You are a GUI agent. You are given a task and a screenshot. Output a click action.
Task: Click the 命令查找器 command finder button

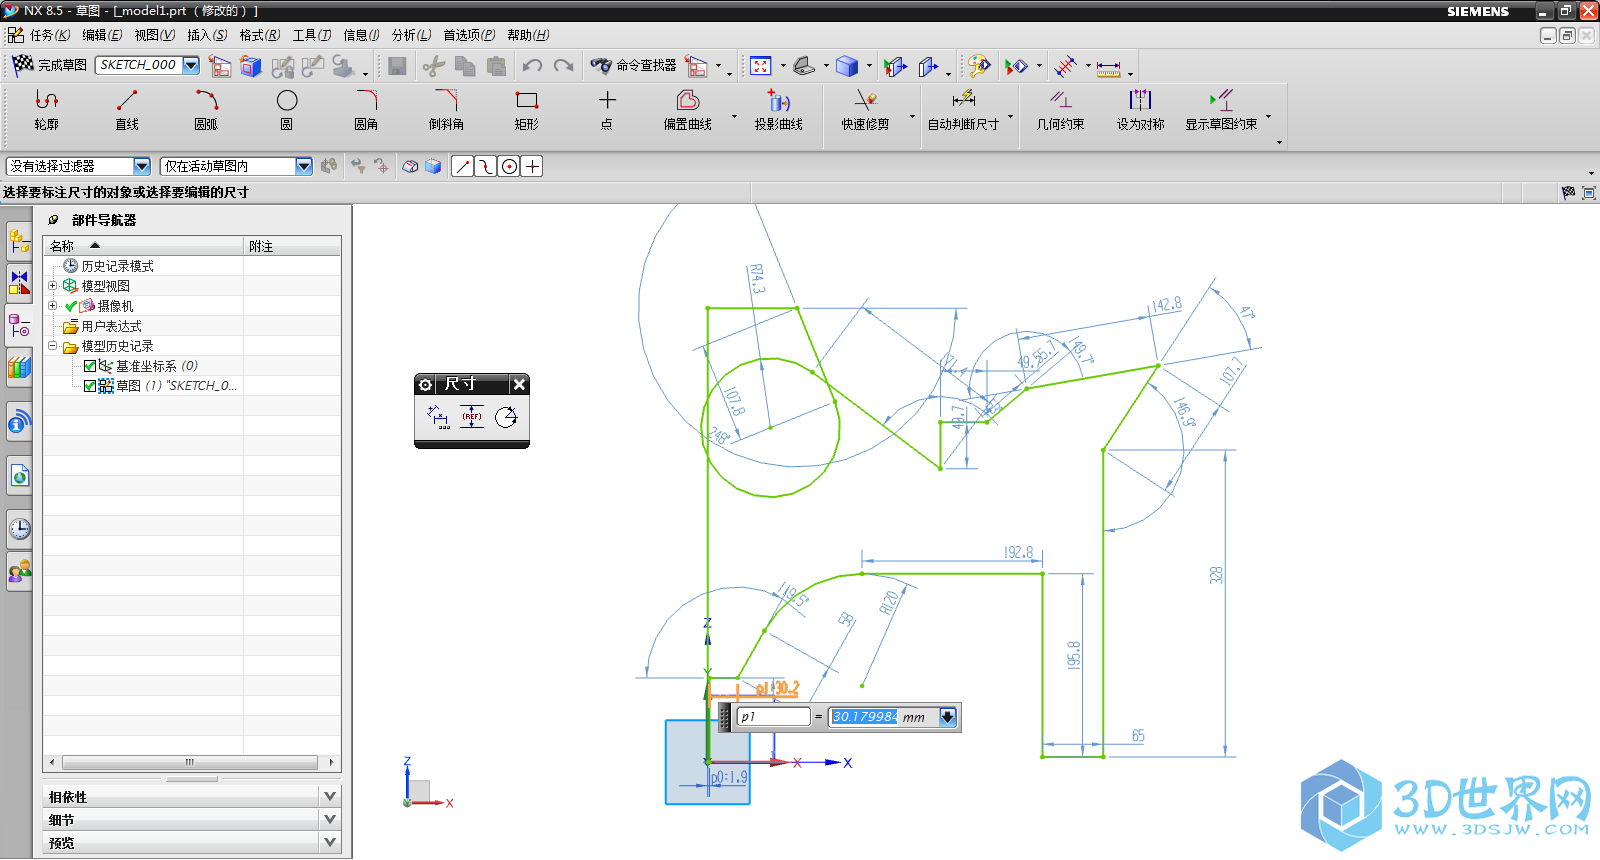pos(633,66)
